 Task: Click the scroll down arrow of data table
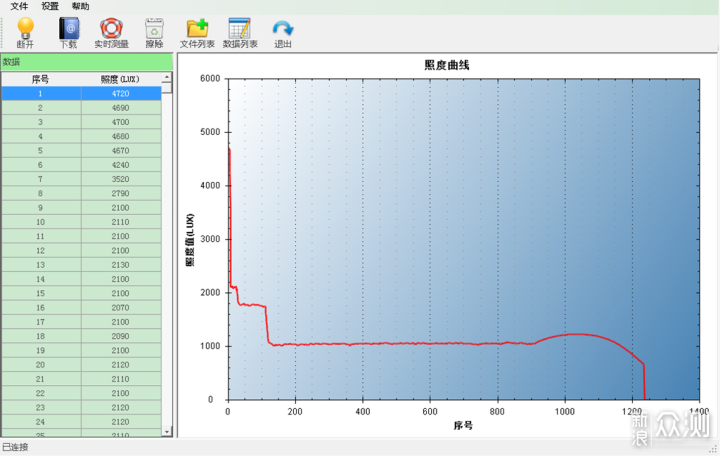coord(167,431)
